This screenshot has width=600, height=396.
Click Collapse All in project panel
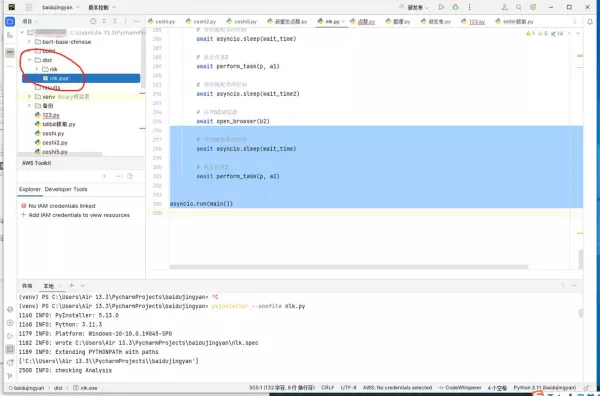[115, 21]
